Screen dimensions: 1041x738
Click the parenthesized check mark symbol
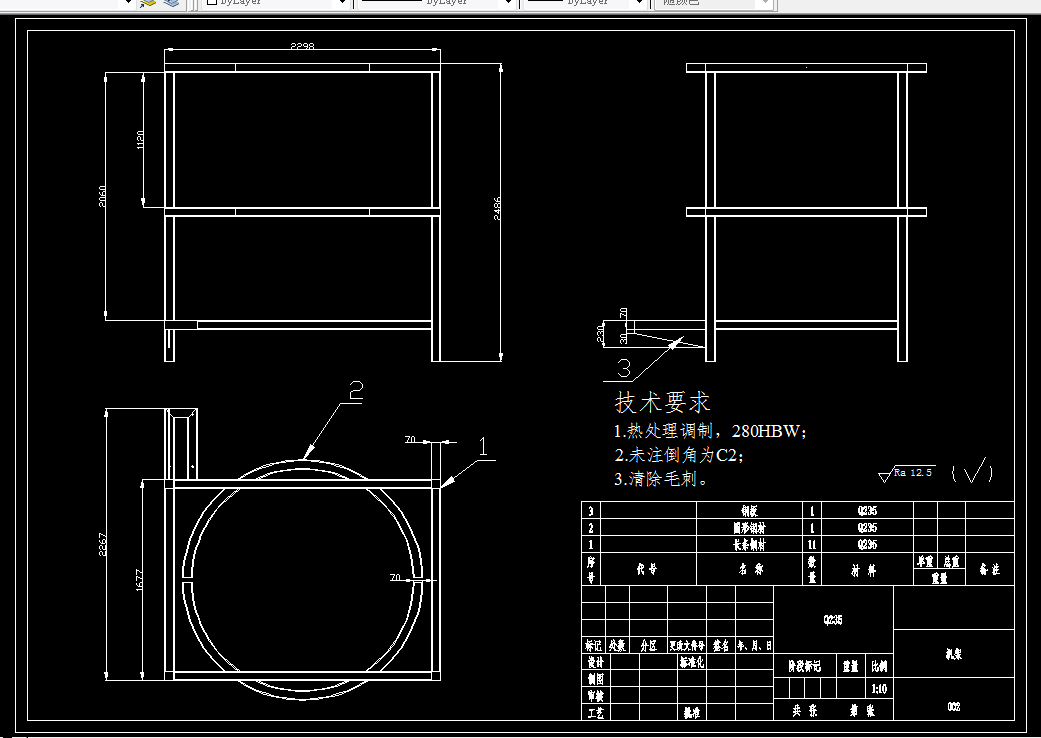click(x=973, y=471)
